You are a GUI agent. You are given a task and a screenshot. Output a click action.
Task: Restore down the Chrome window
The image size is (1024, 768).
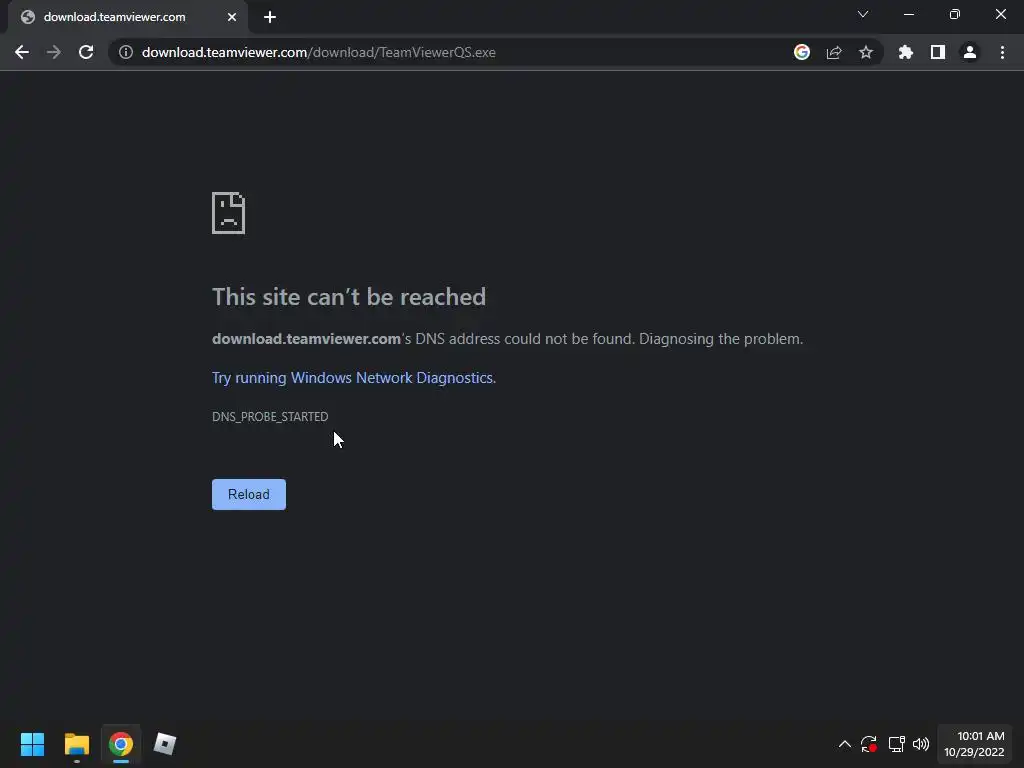pos(955,14)
